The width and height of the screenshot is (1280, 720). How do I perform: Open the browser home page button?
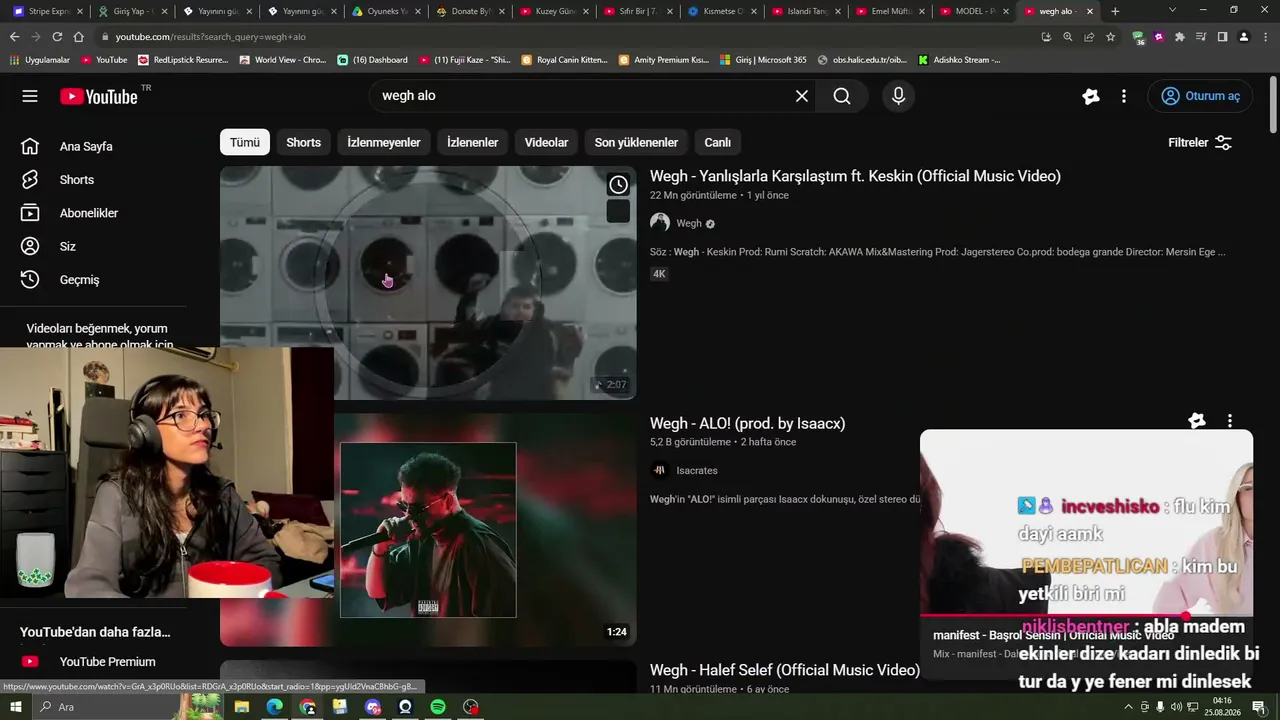click(79, 37)
